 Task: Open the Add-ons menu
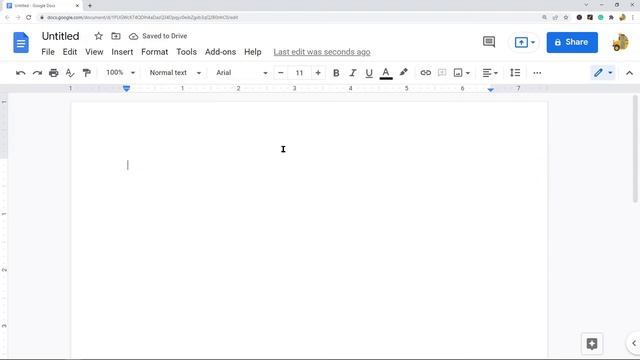220,52
